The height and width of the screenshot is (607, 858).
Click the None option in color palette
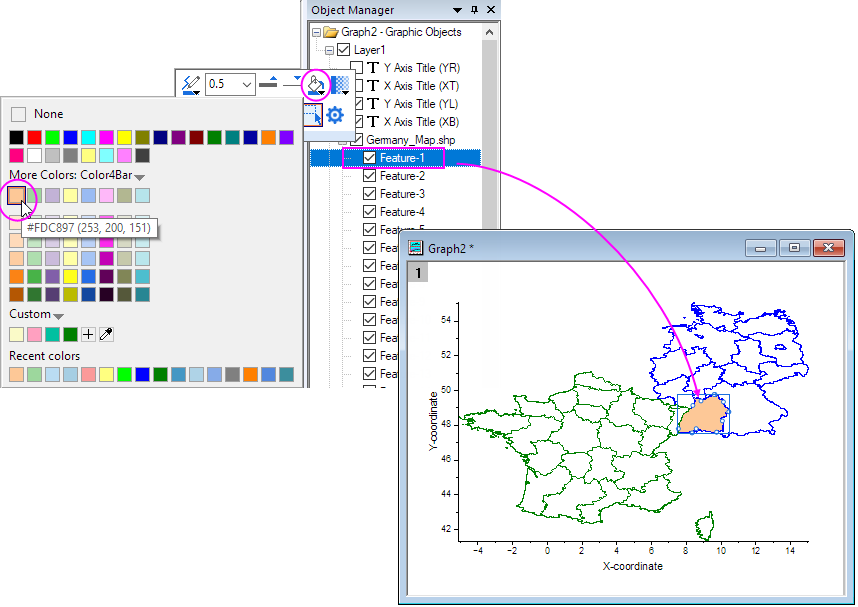click(17, 113)
